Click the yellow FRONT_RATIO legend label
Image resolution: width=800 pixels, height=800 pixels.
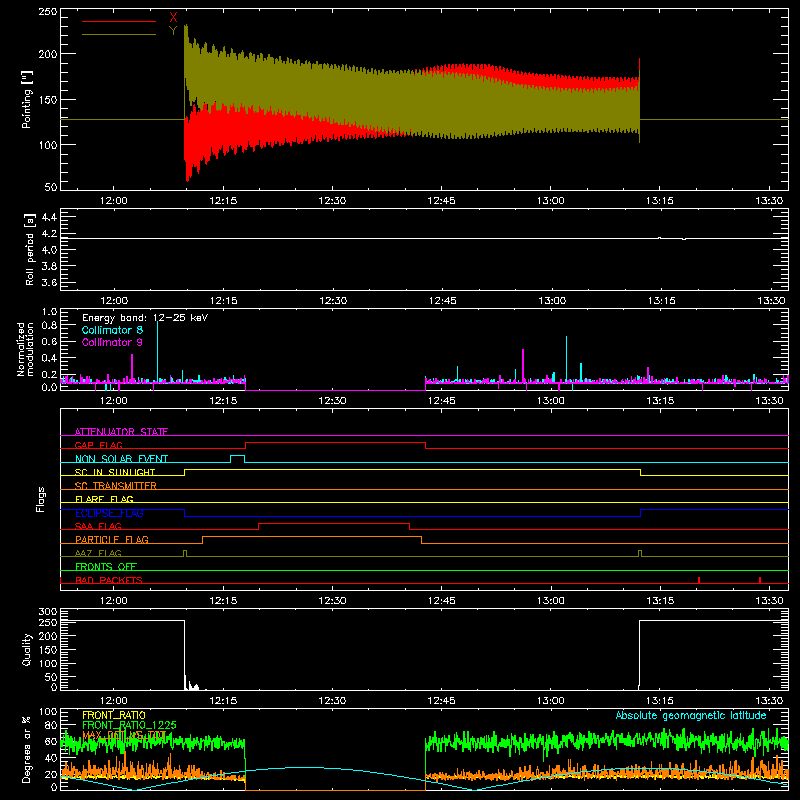114,715
